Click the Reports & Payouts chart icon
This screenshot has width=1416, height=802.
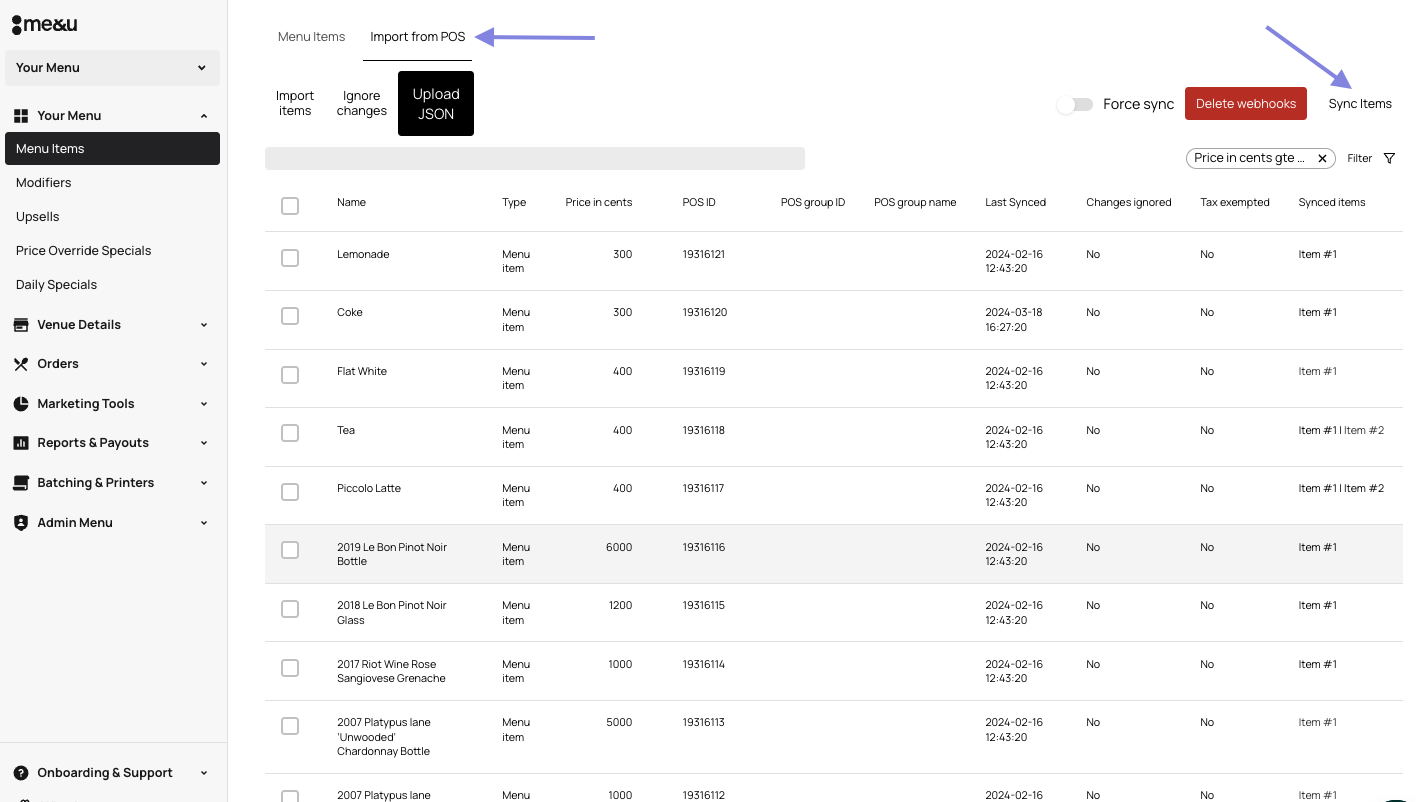pyautogui.click(x=21, y=443)
